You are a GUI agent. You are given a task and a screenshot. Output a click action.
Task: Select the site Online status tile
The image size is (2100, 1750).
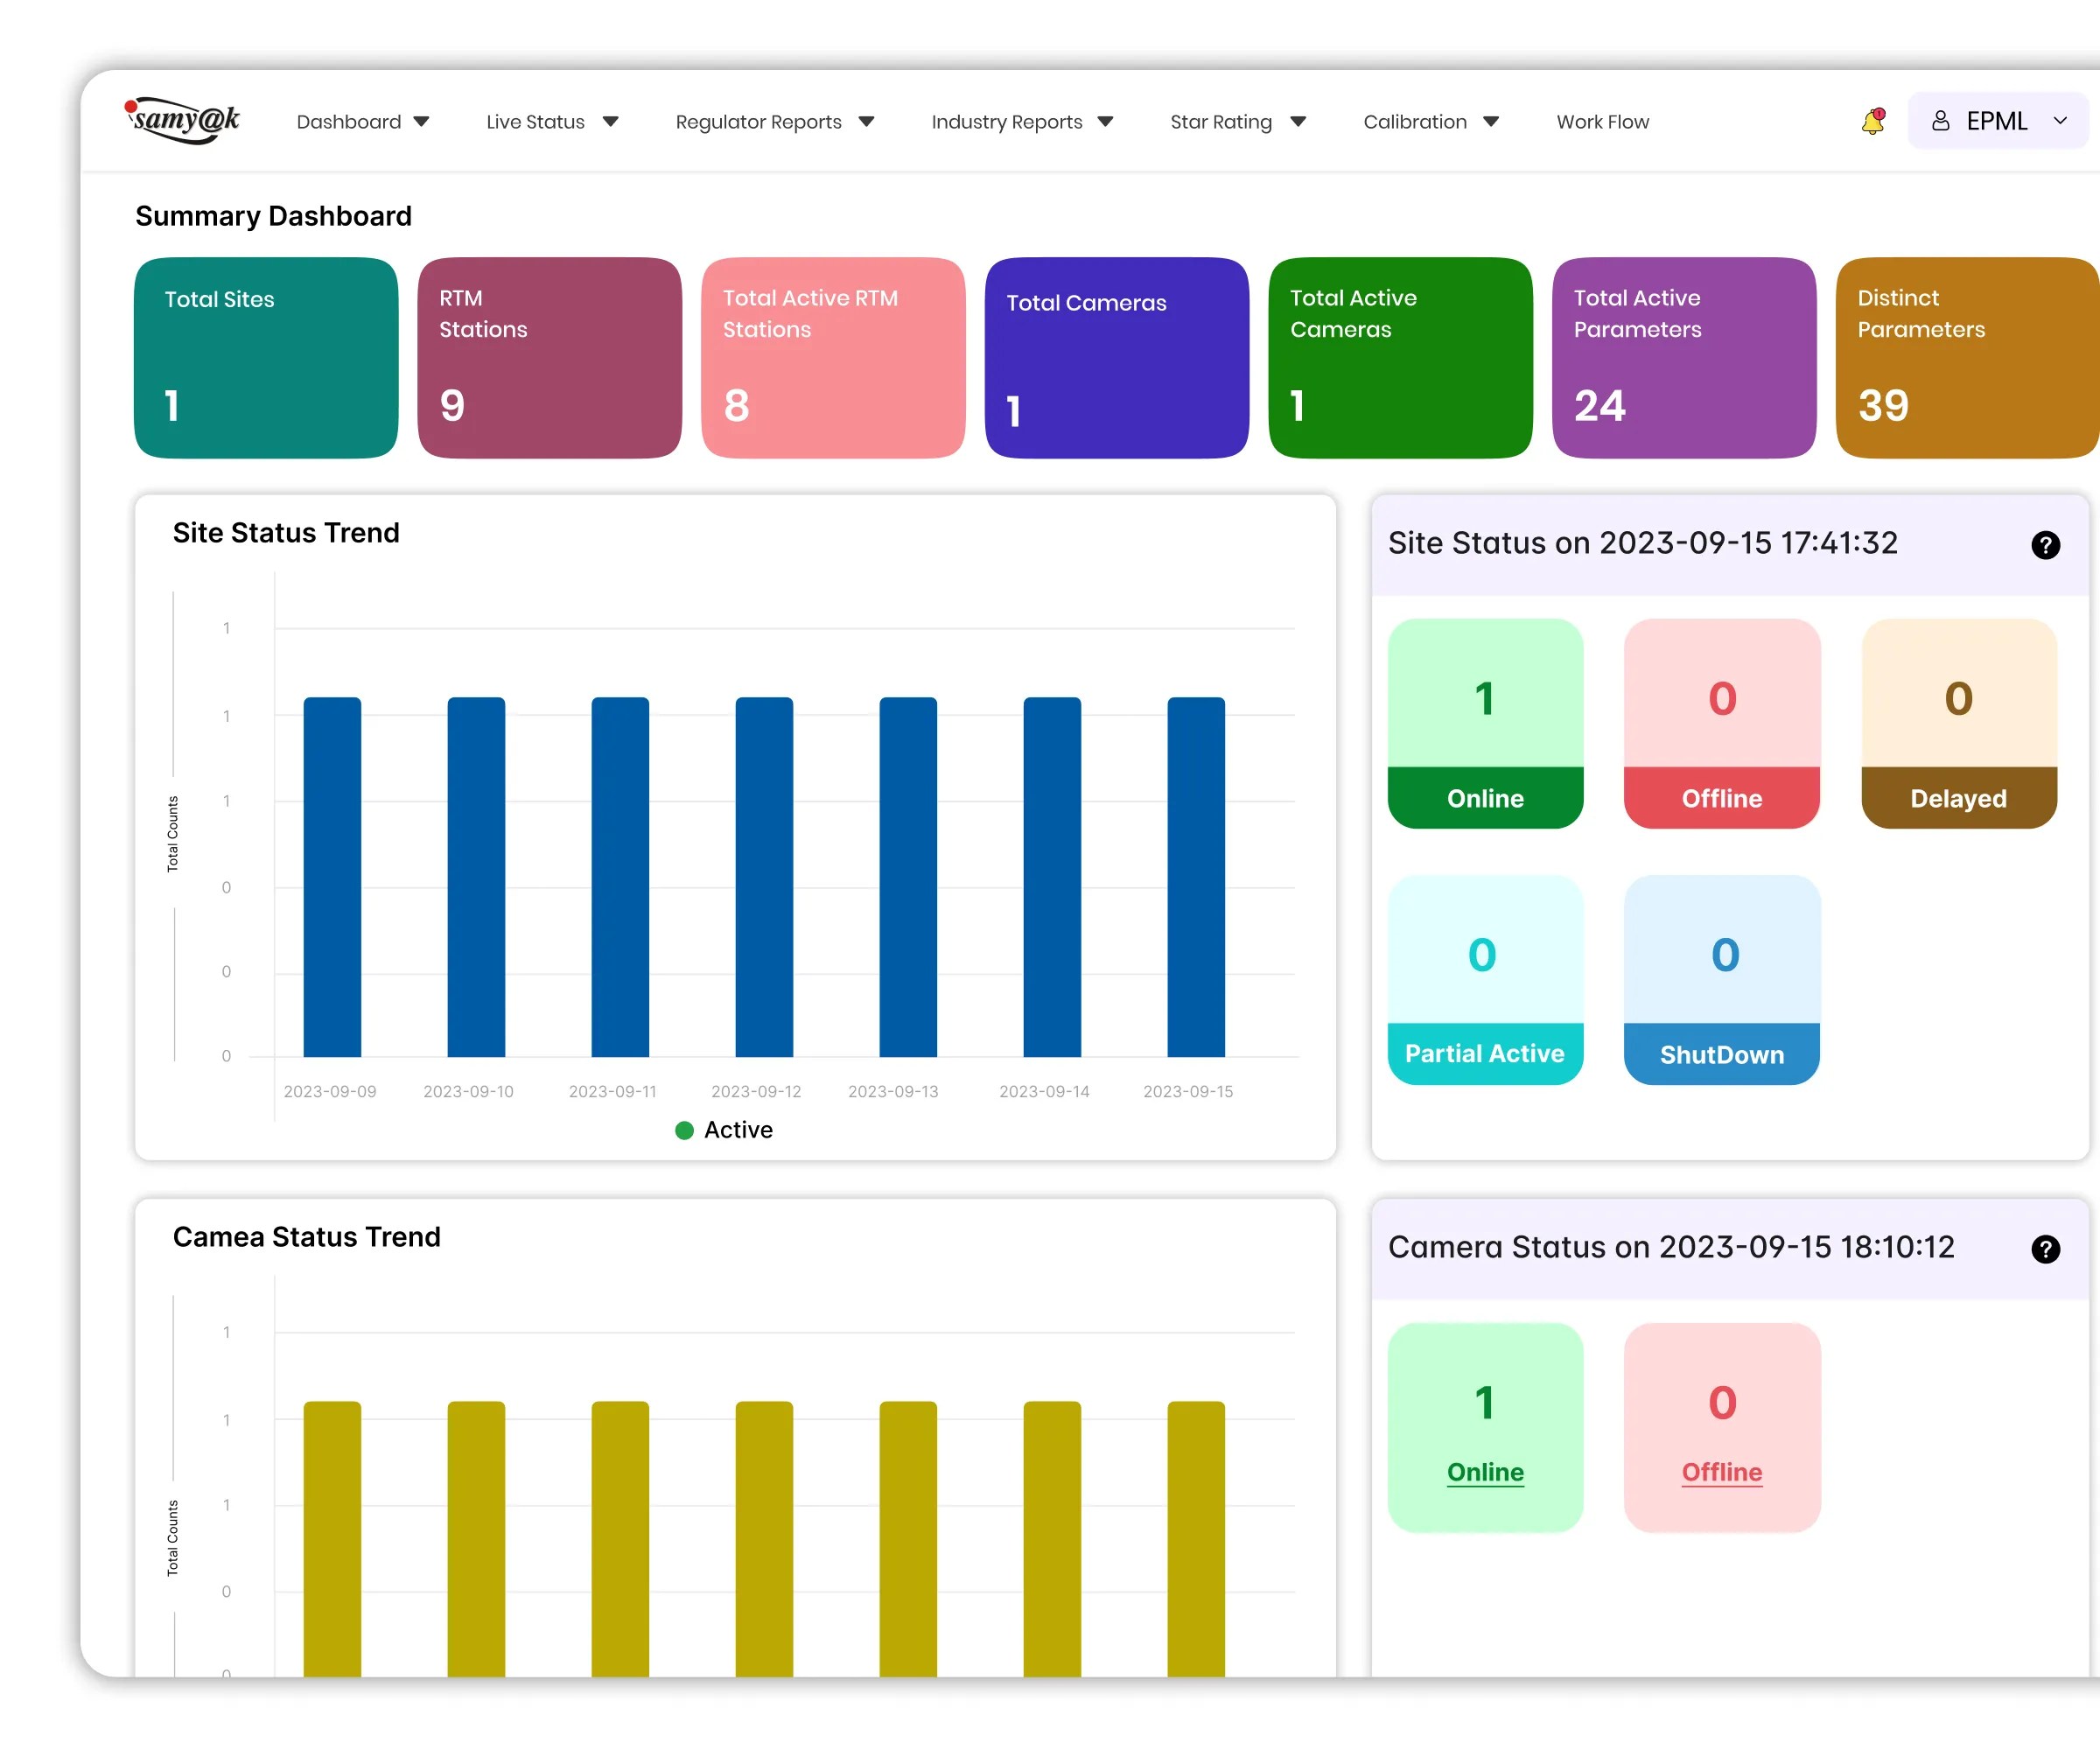tap(1485, 723)
